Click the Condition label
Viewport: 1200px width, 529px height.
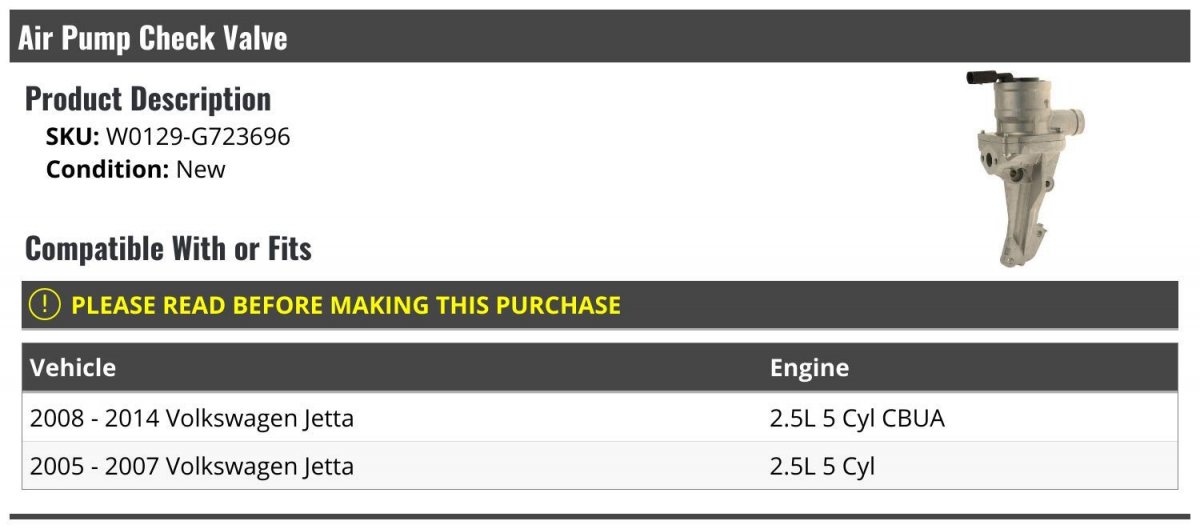(x=108, y=169)
